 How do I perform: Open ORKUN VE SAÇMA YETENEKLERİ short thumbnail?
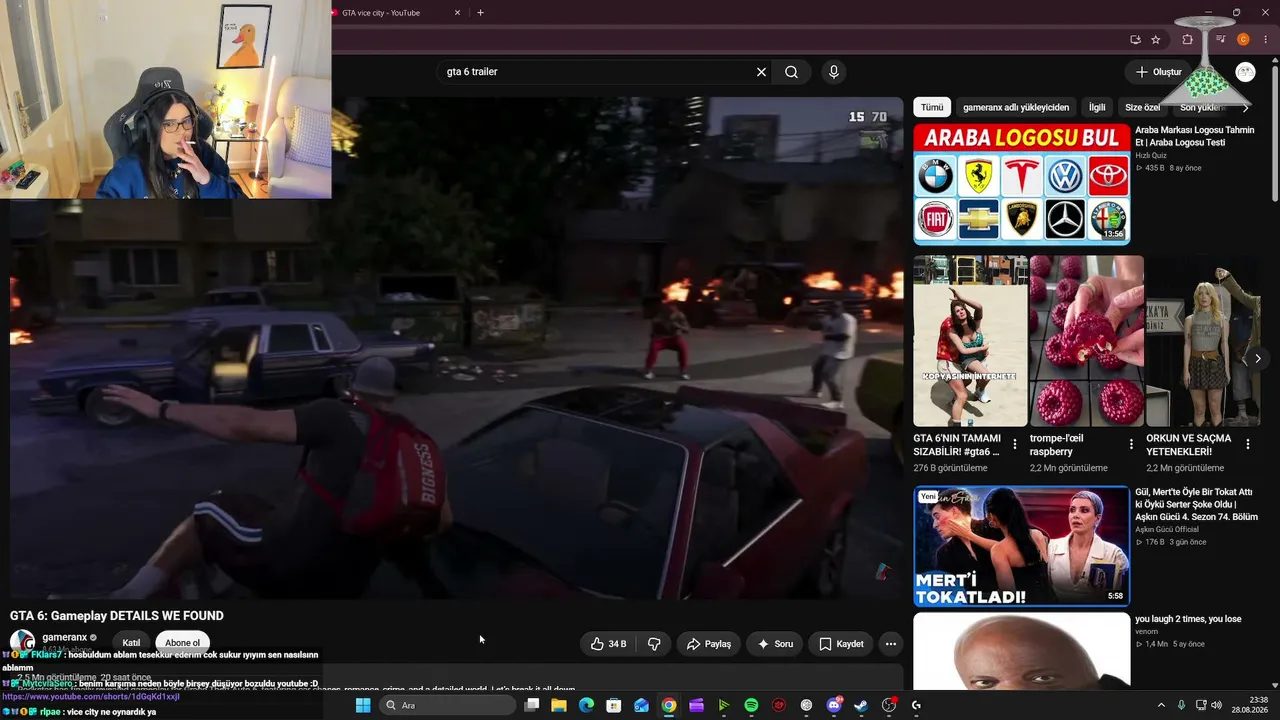coord(1203,341)
